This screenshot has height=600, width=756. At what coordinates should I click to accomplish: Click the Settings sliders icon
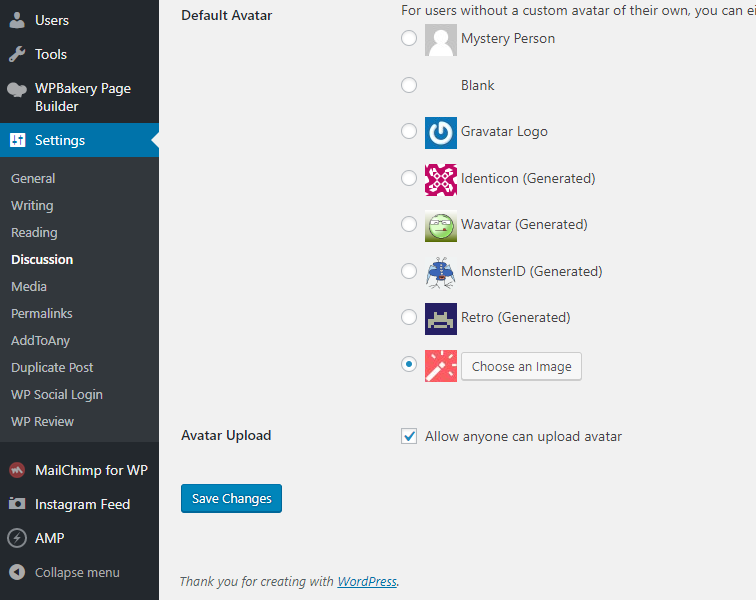click(x=17, y=140)
